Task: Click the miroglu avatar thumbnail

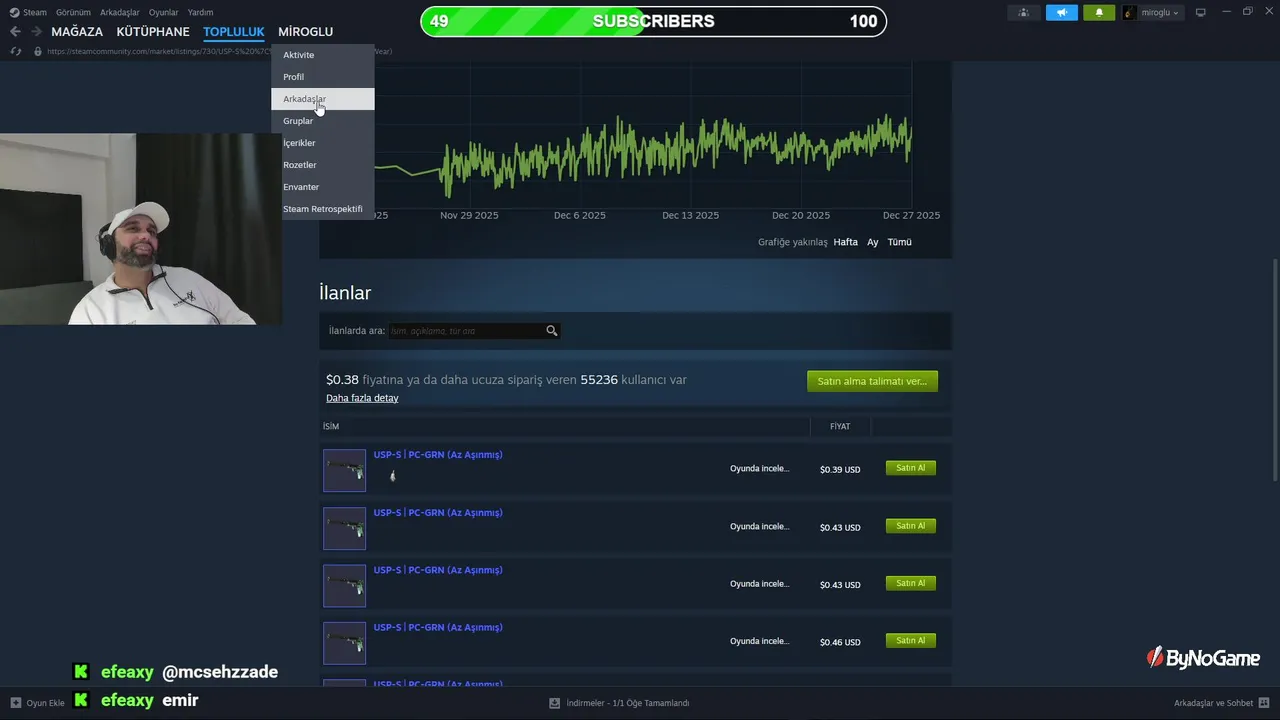Action: (1130, 12)
